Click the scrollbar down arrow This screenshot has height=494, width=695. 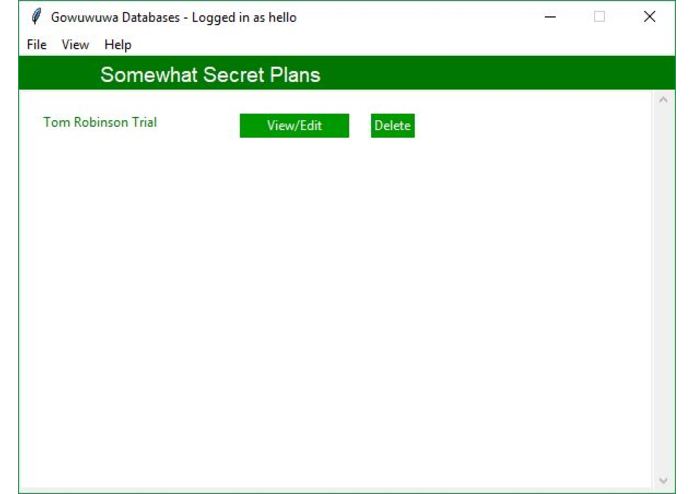[664, 480]
